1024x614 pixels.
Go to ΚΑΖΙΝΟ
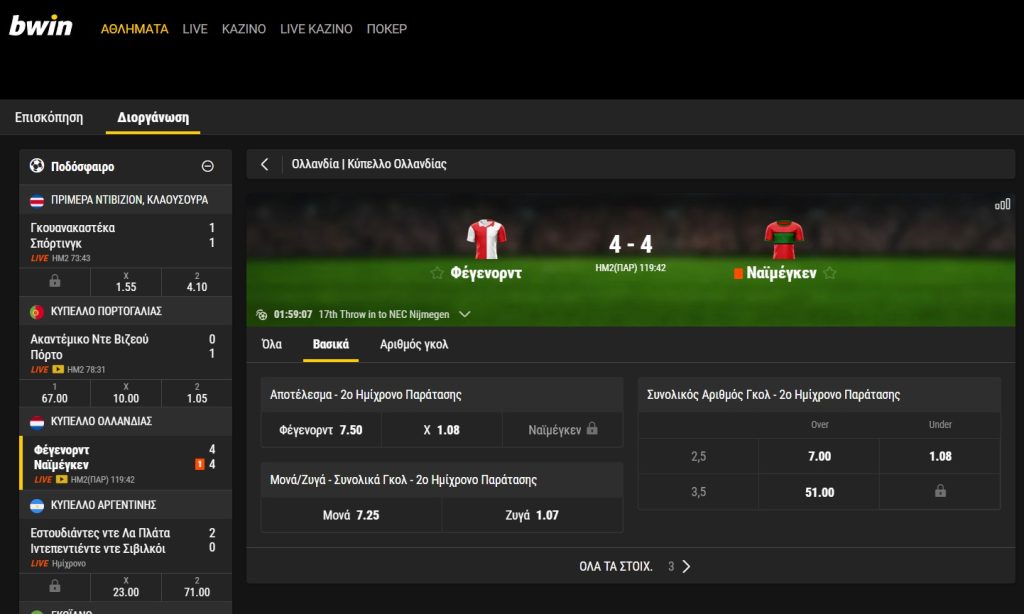coord(244,29)
